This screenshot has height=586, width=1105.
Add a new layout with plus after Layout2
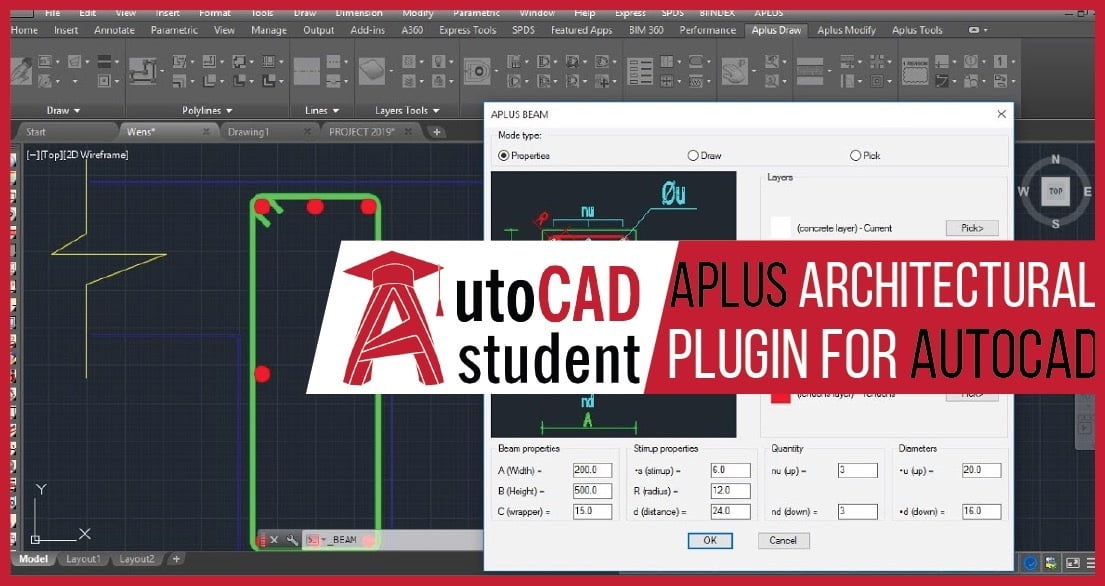176,559
